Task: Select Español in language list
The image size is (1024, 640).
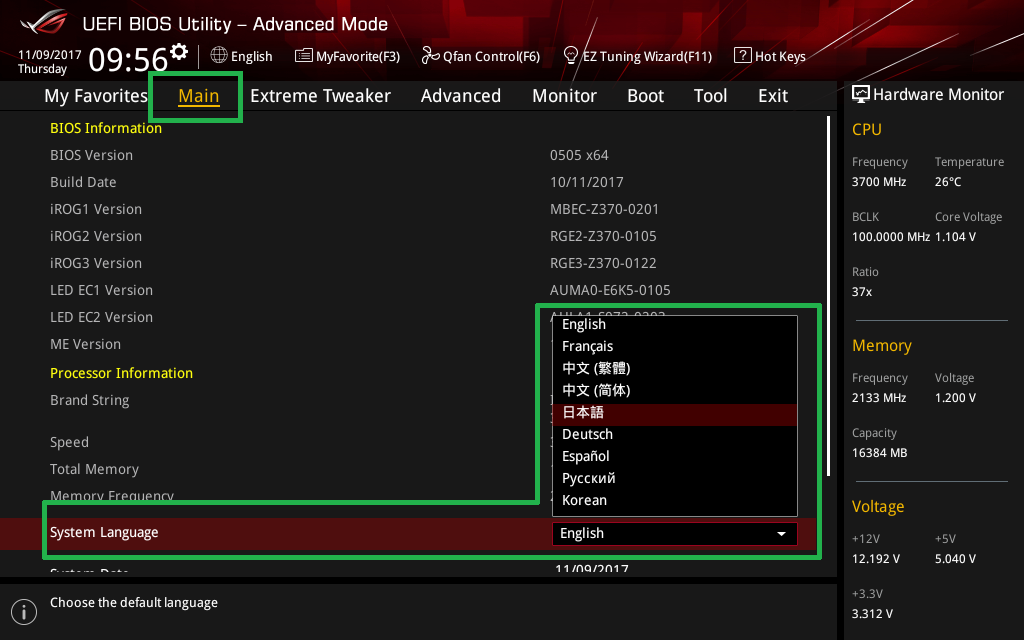Action: 675,456
